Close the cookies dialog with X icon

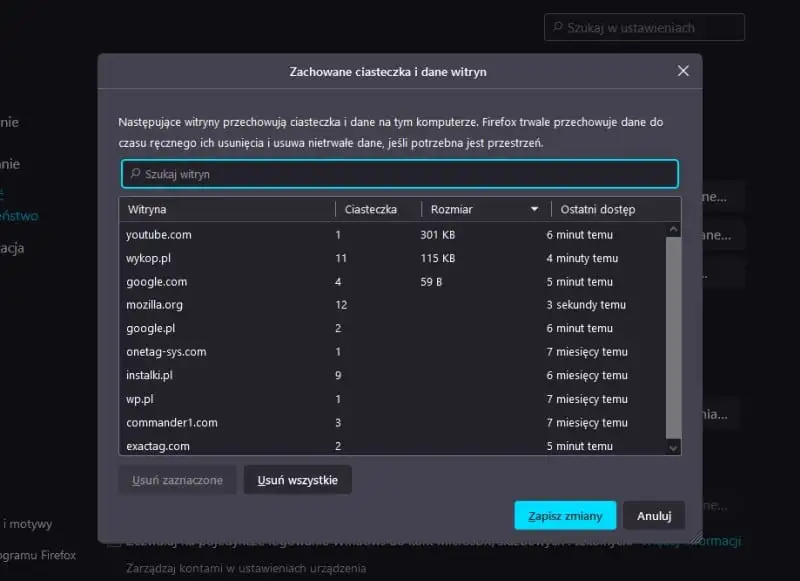(x=683, y=71)
